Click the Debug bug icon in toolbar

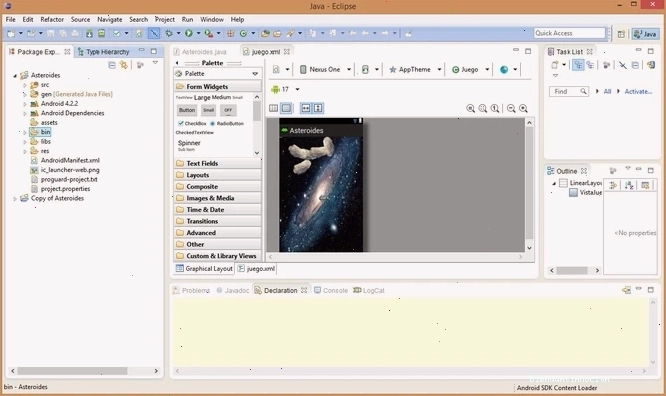click(169, 33)
